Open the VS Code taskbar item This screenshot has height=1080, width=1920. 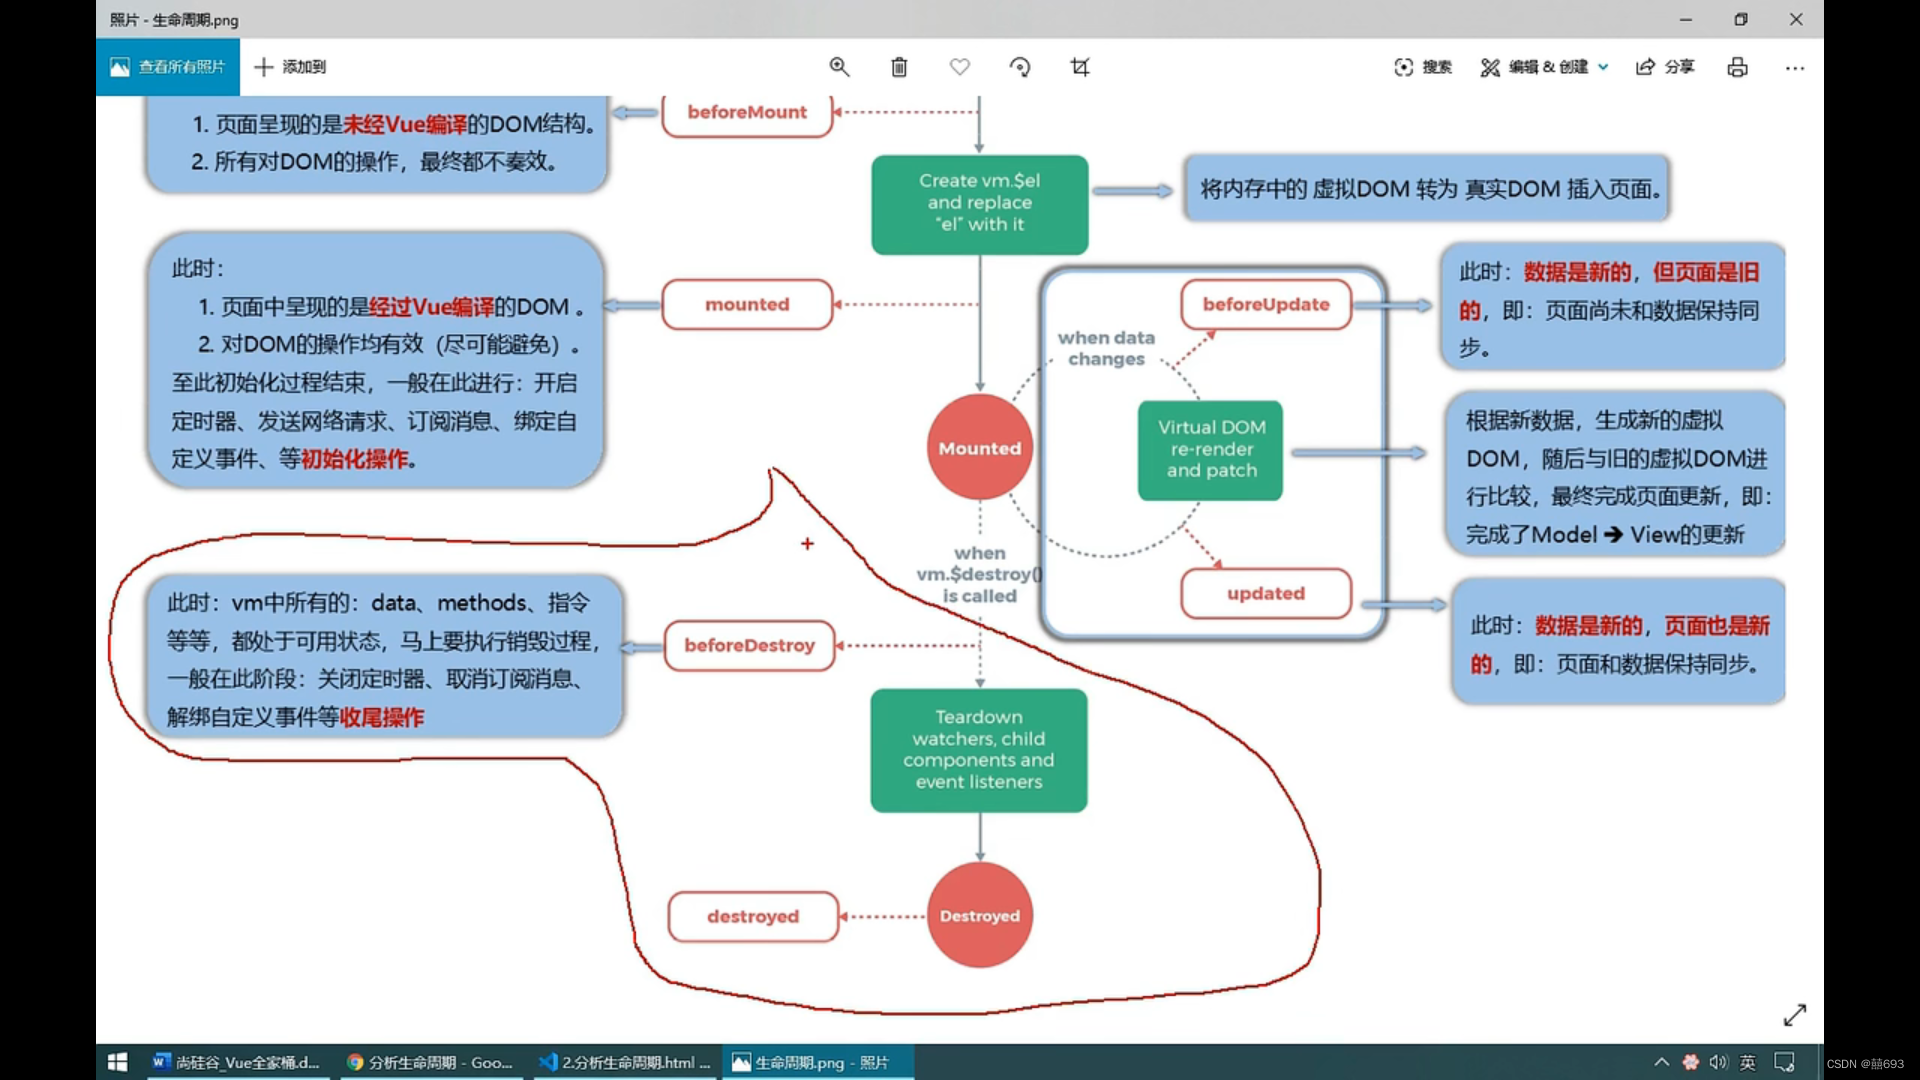coord(625,1062)
